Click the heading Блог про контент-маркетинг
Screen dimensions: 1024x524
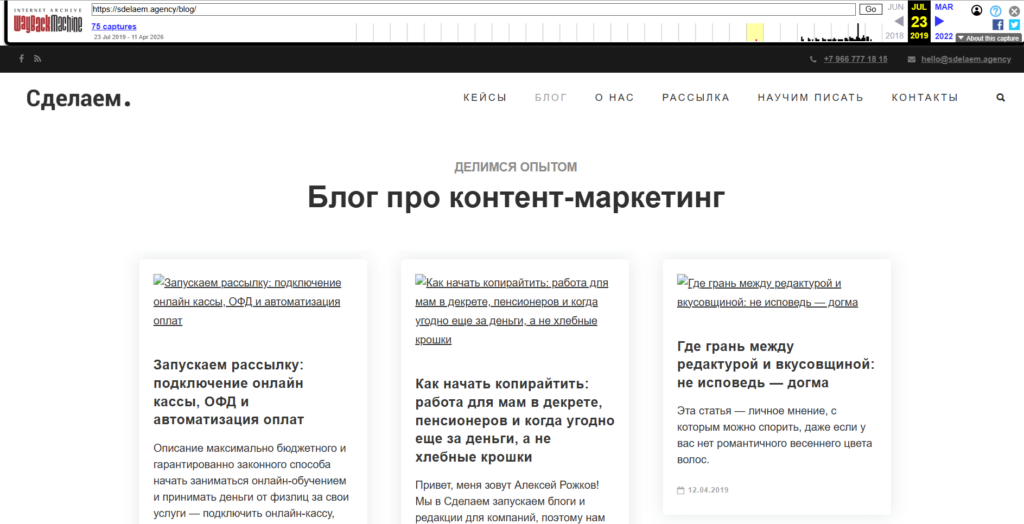click(516, 197)
